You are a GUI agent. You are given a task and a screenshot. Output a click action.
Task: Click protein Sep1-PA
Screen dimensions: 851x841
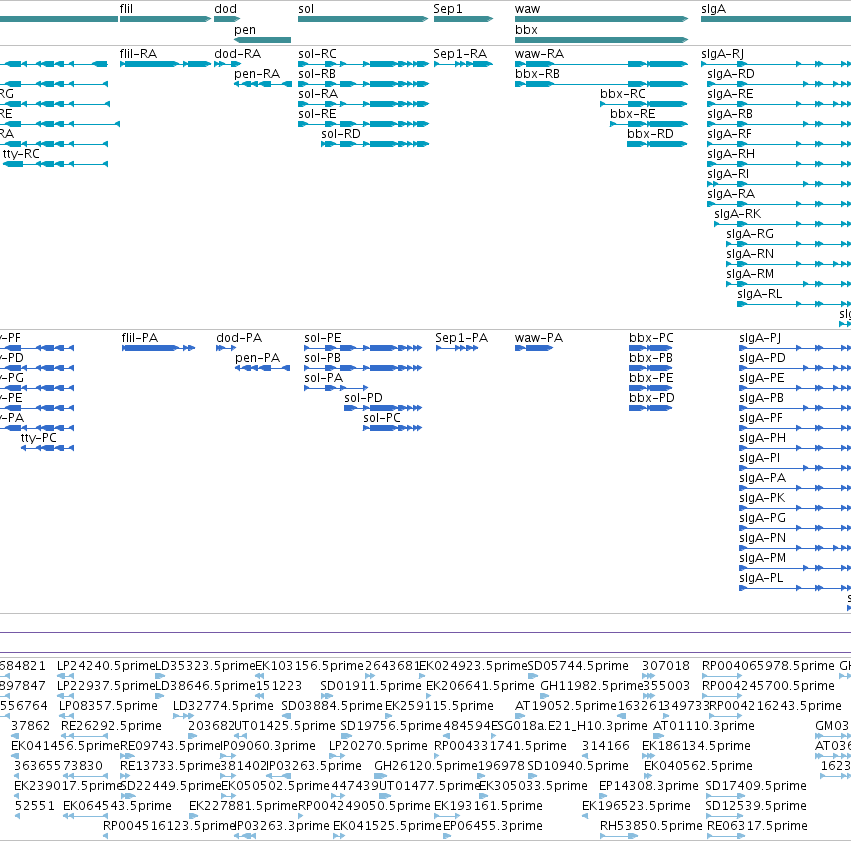pos(457,348)
